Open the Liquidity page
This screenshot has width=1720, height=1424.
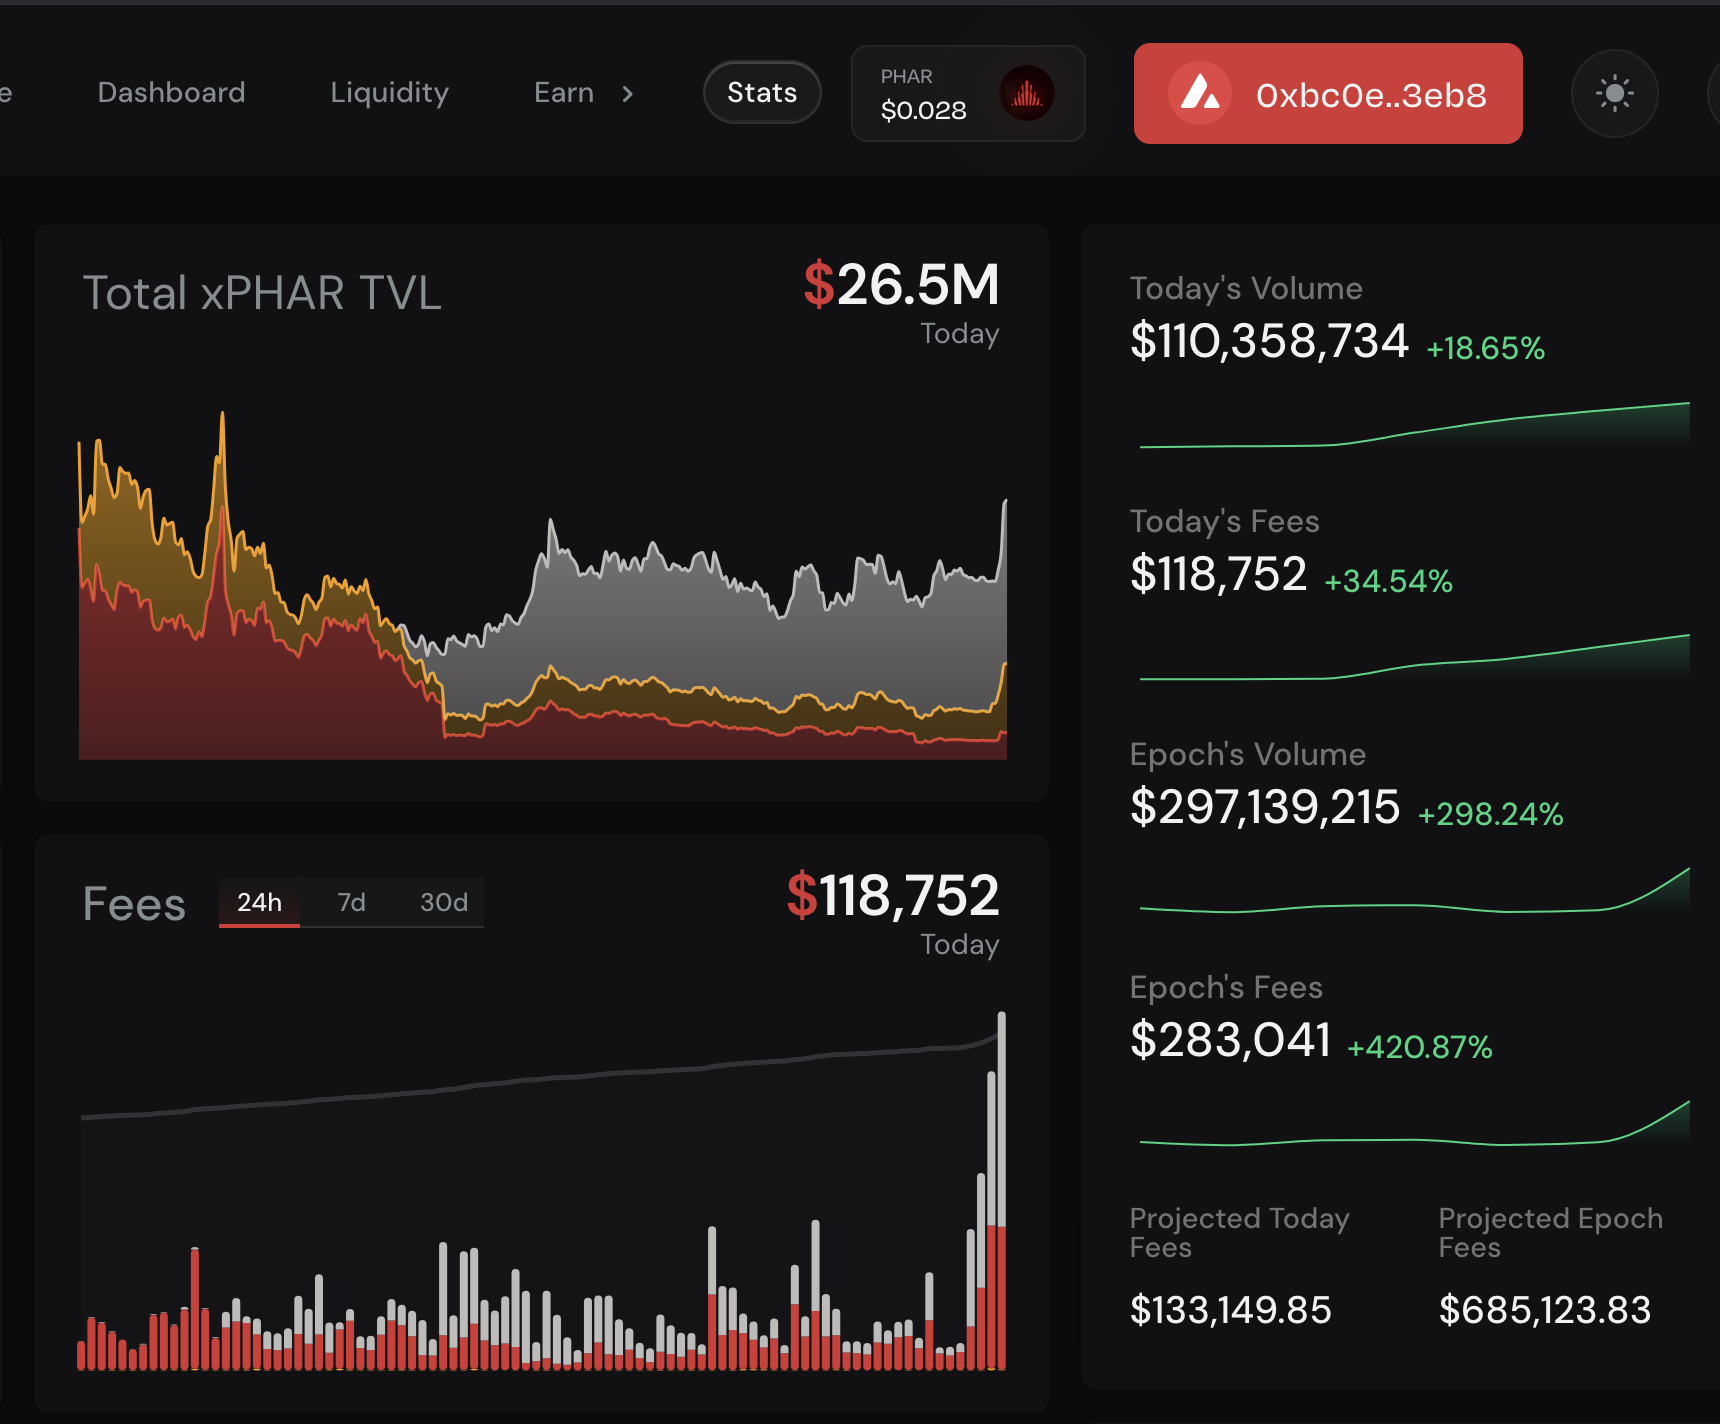(x=389, y=93)
